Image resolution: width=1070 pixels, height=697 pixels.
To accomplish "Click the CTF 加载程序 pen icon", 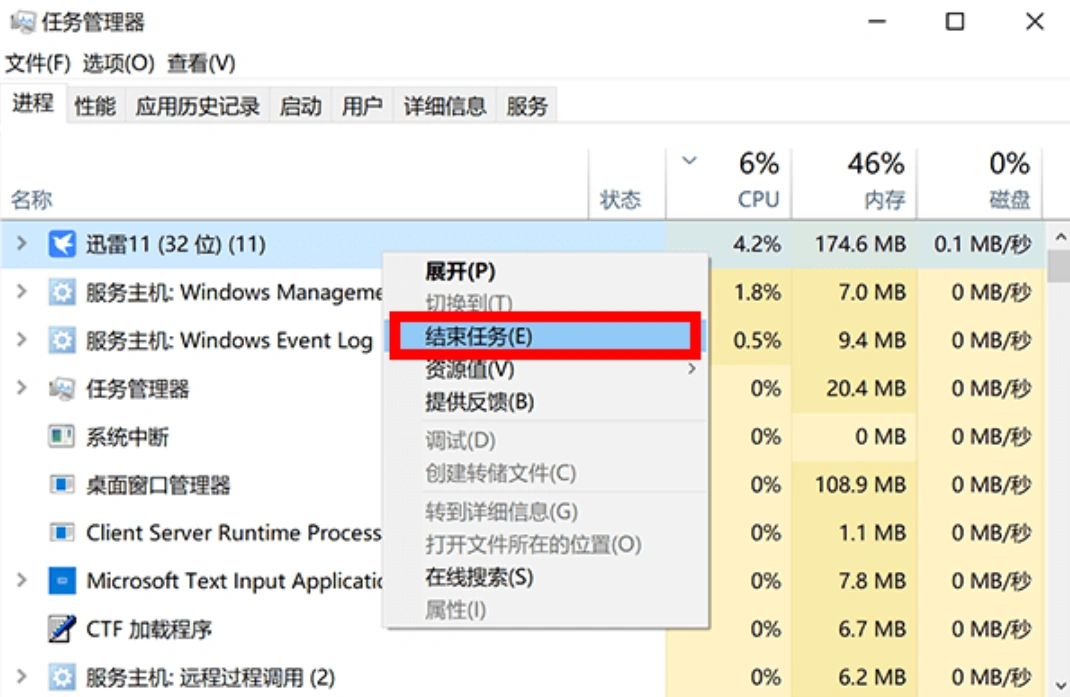I will coord(62,629).
